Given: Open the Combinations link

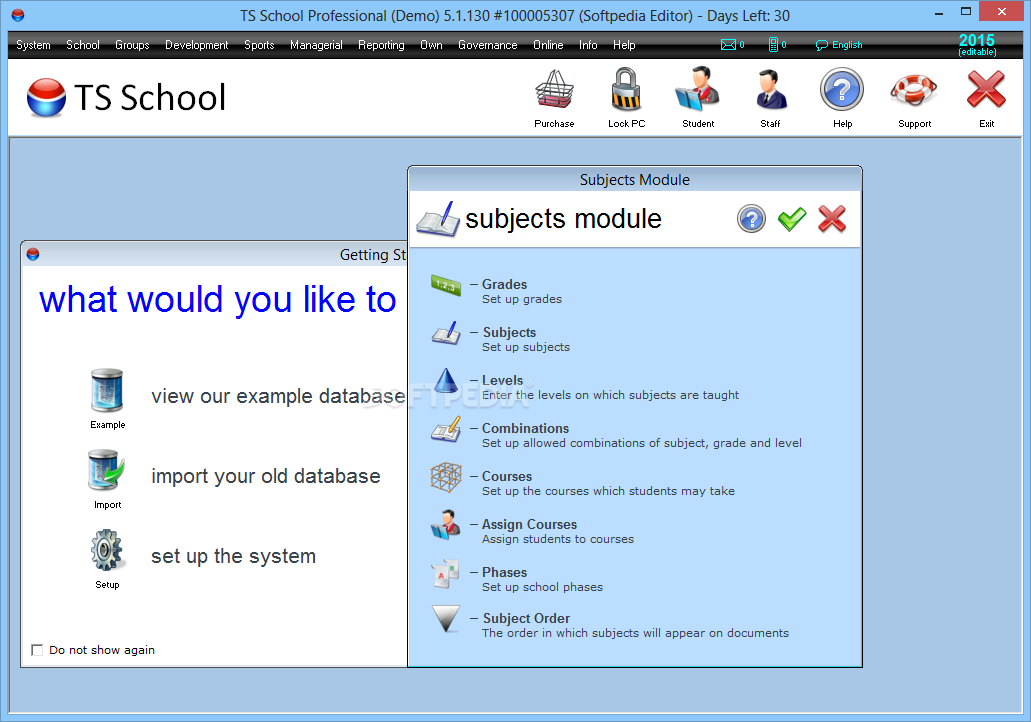Looking at the screenshot, I should point(525,428).
